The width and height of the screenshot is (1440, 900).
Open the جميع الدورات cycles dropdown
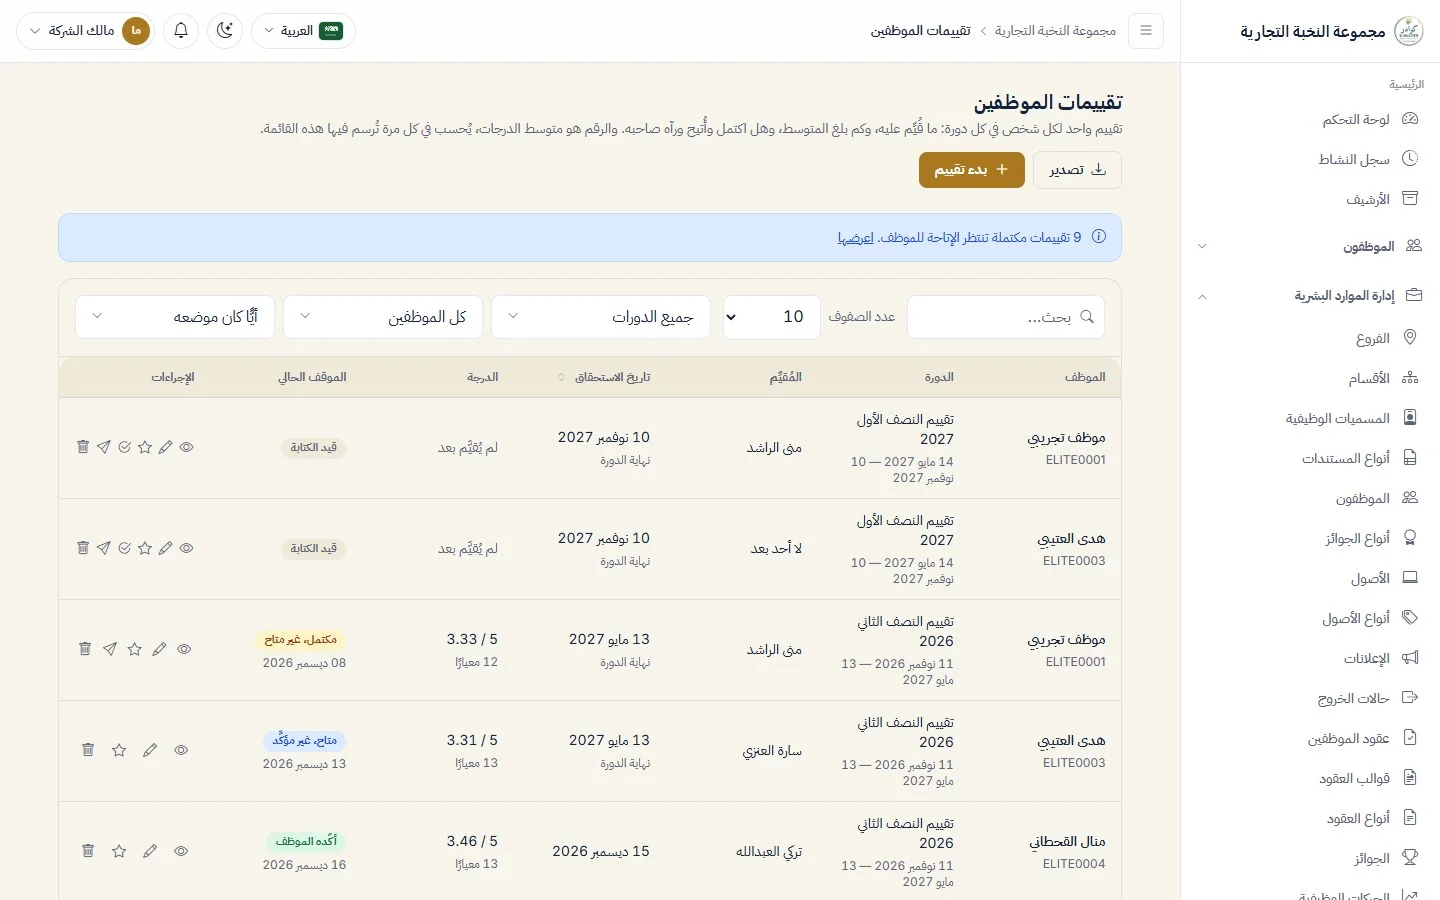(600, 317)
